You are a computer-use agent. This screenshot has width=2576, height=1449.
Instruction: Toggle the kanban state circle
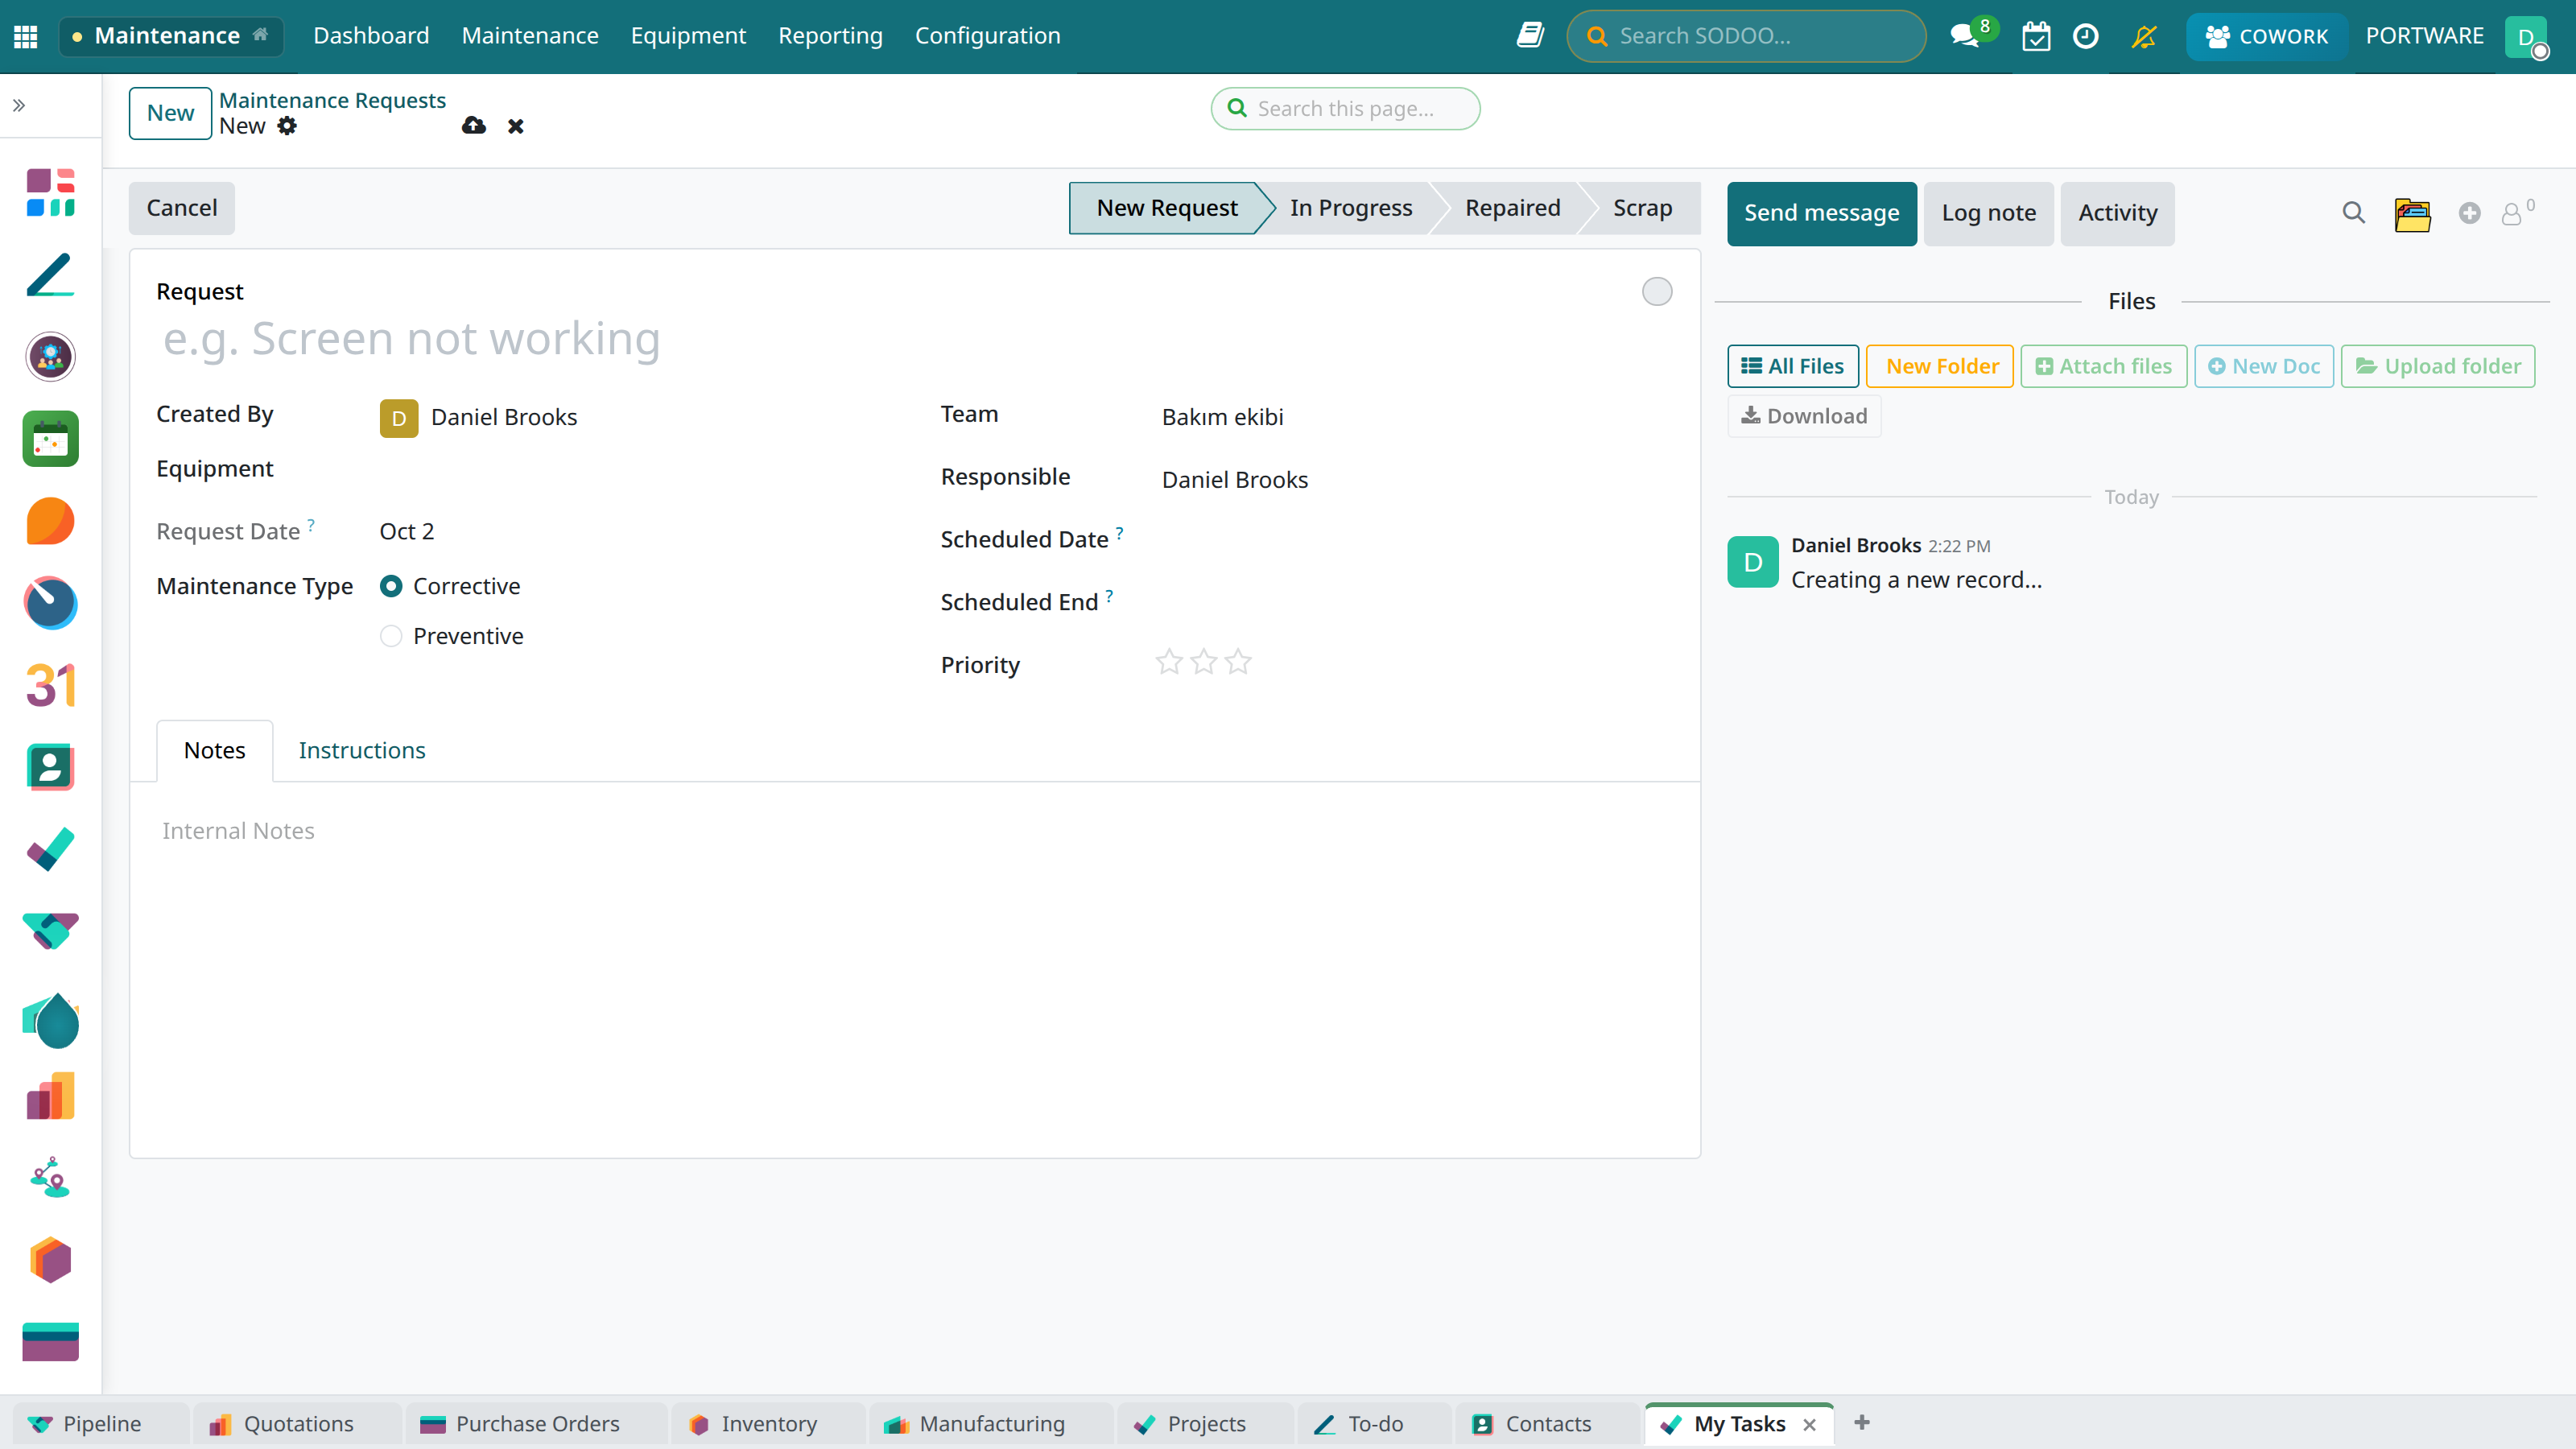(1657, 291)
